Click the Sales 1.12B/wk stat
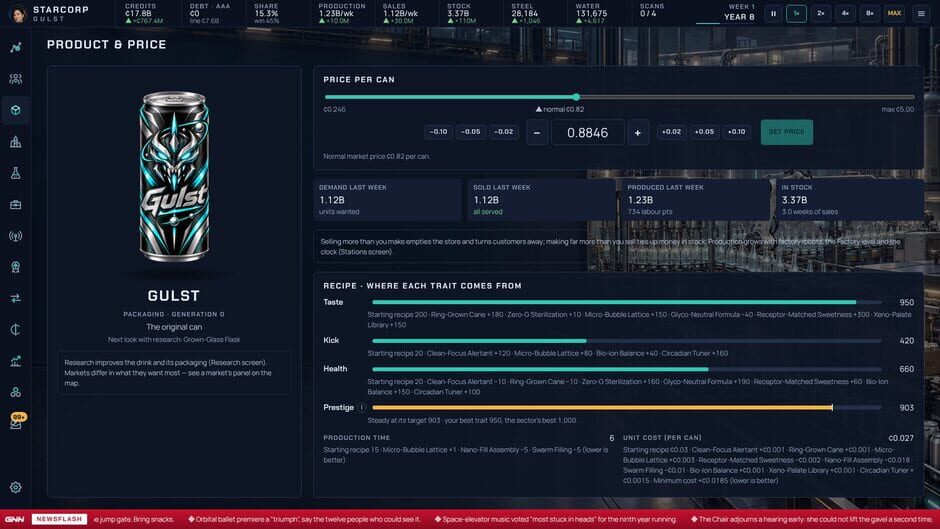Image resolution: width=940 pixels, height=529 pixels. click(x=400, y=13)
